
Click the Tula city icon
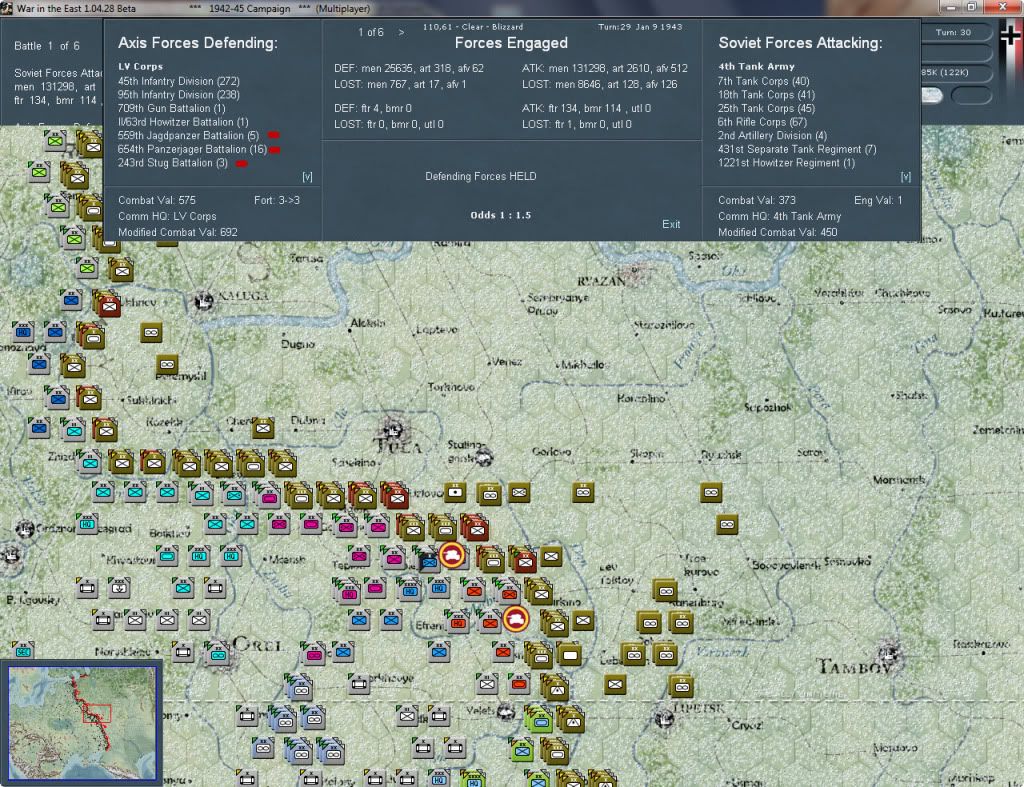(x=393, y=431)
